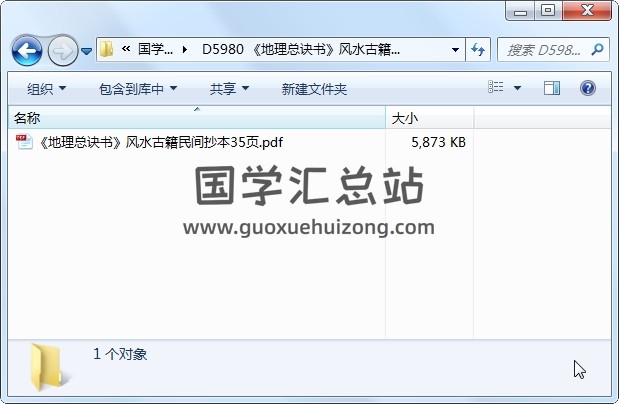
Task: Refresh the folder using the address bar arrows icon
Action: click(478, 50)
